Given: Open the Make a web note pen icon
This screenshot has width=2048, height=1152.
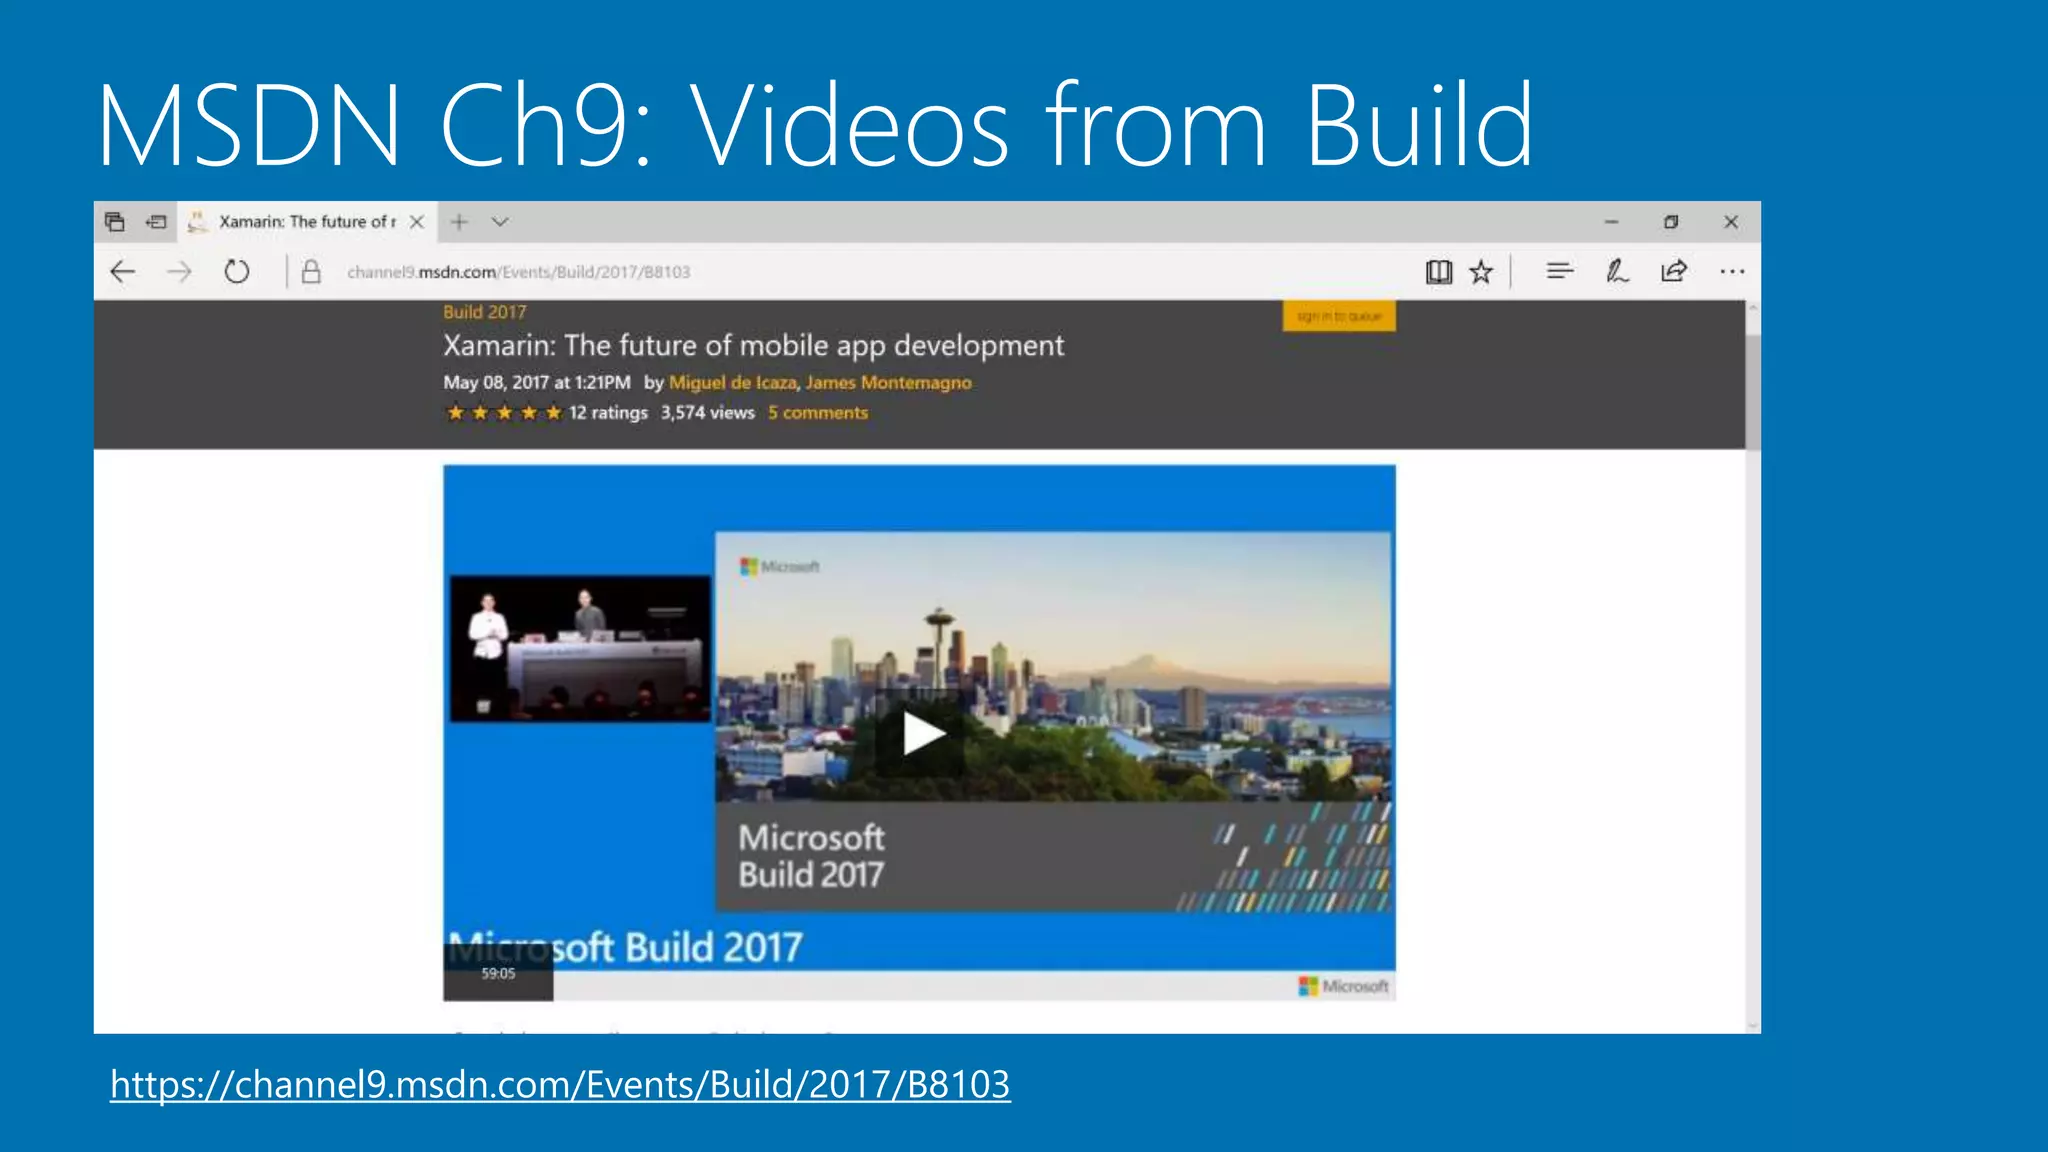Looking at the screenshot, I should click(1617, 271).
